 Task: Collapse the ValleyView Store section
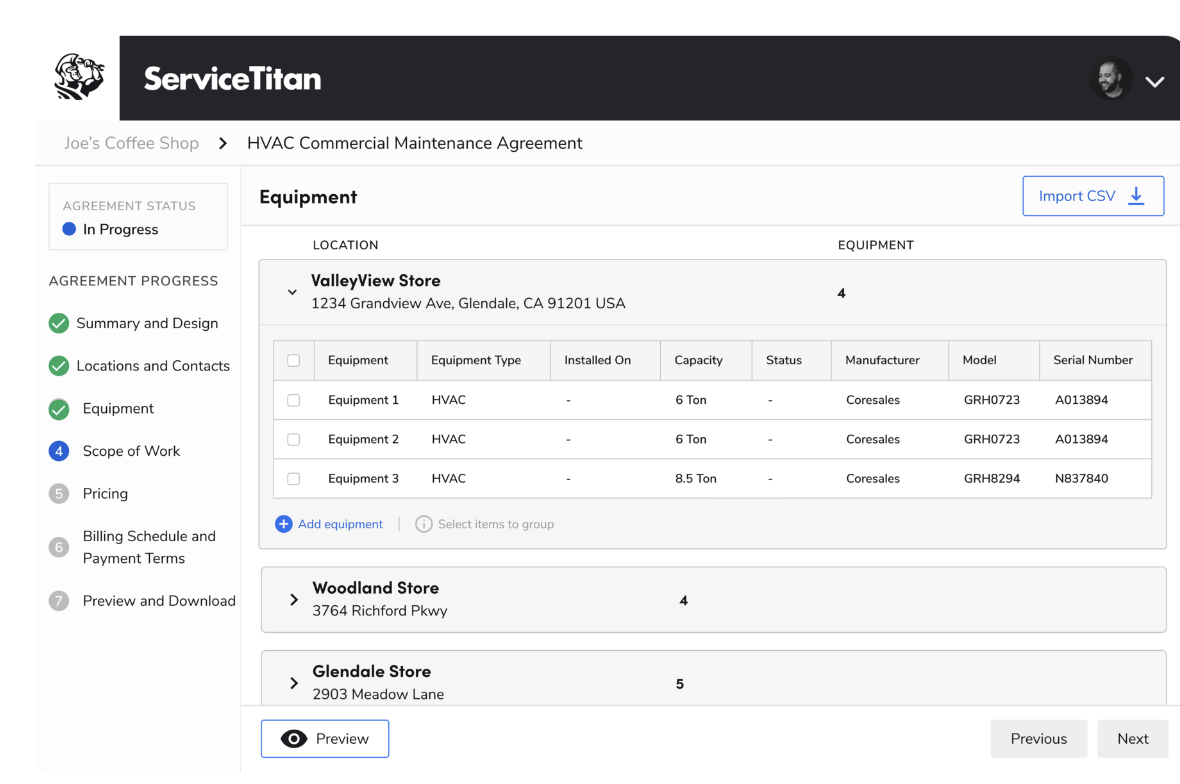292,293
